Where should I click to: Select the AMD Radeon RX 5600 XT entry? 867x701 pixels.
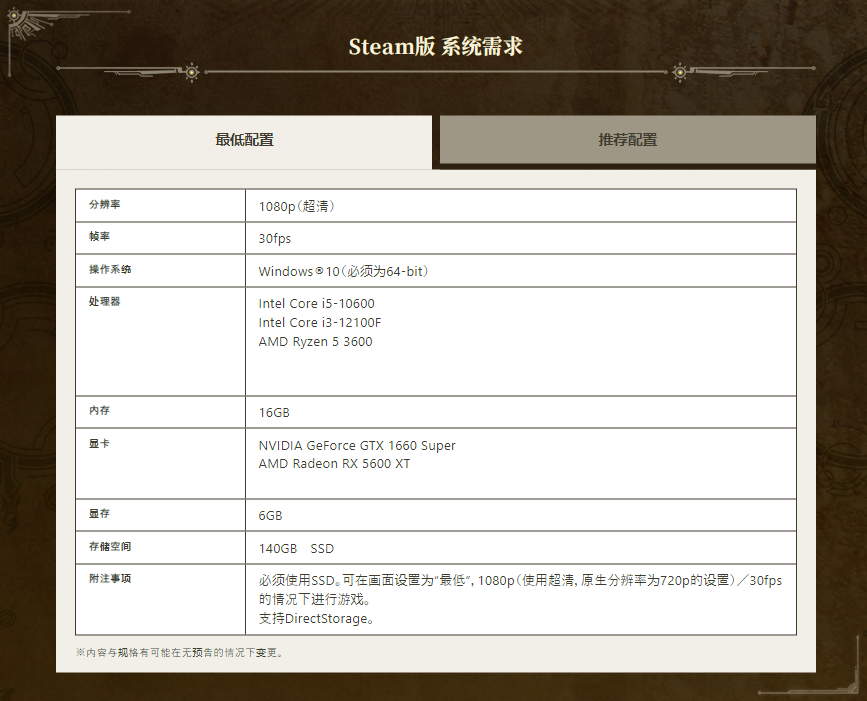click(334, 464)
